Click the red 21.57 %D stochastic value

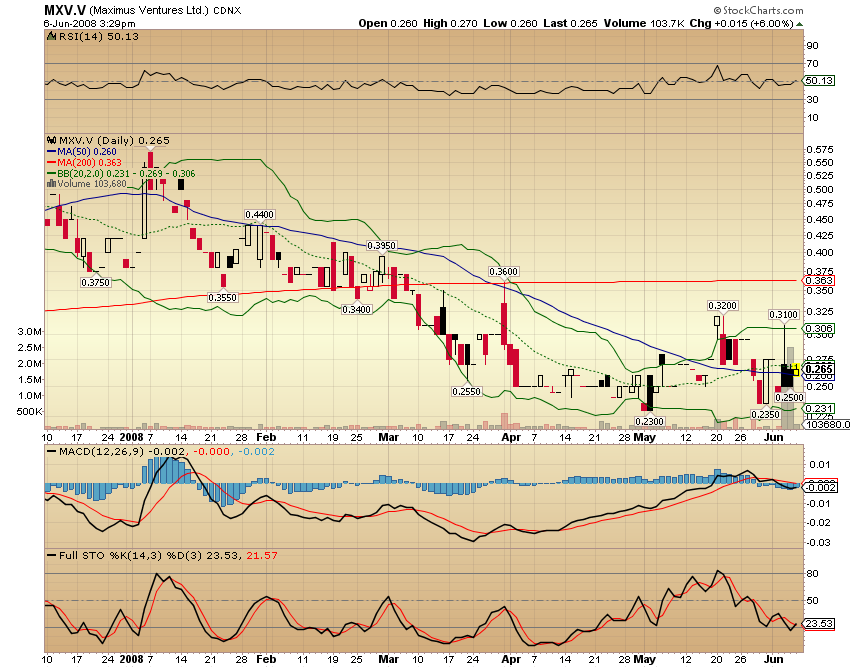(262, 556)
